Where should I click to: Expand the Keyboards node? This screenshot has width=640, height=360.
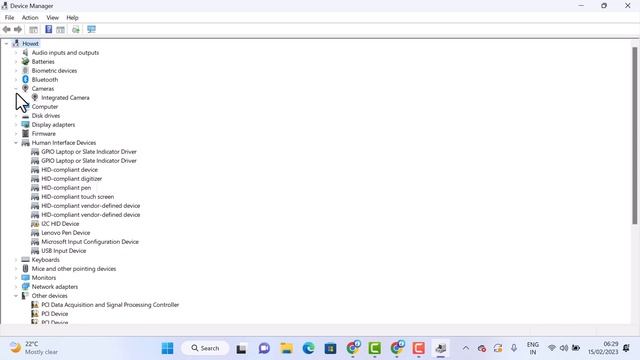[16, 260]
